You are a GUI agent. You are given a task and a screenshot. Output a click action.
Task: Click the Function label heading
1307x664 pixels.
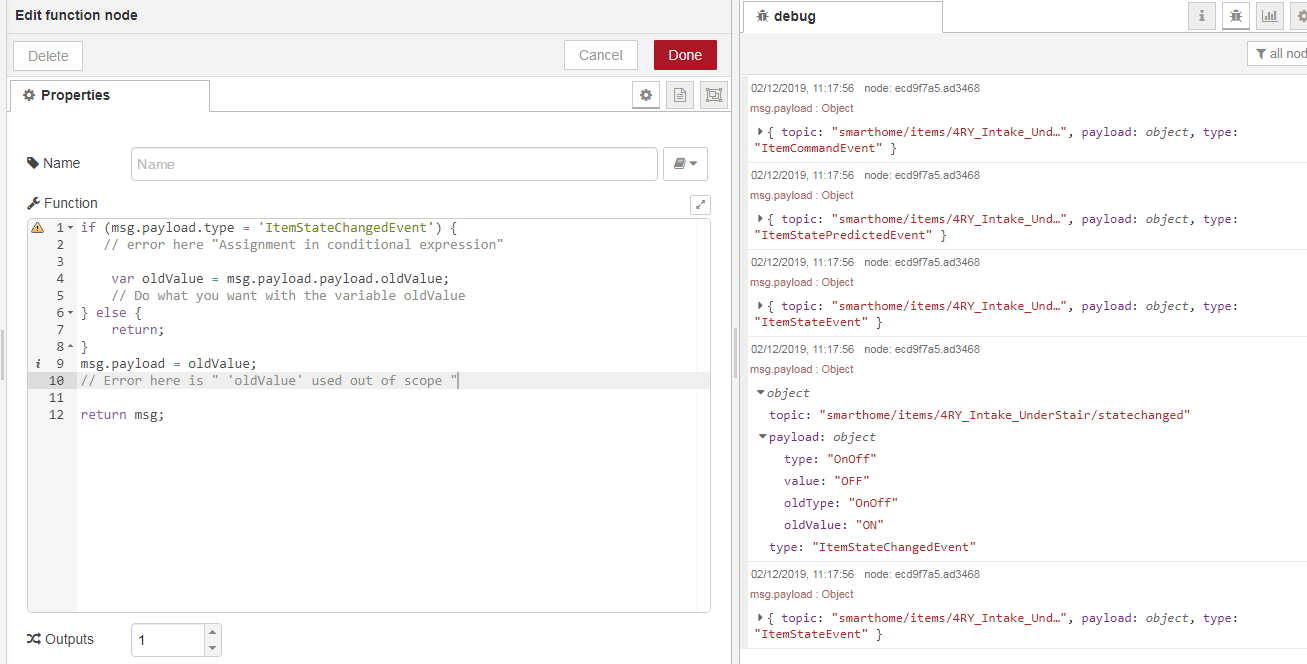62,203
